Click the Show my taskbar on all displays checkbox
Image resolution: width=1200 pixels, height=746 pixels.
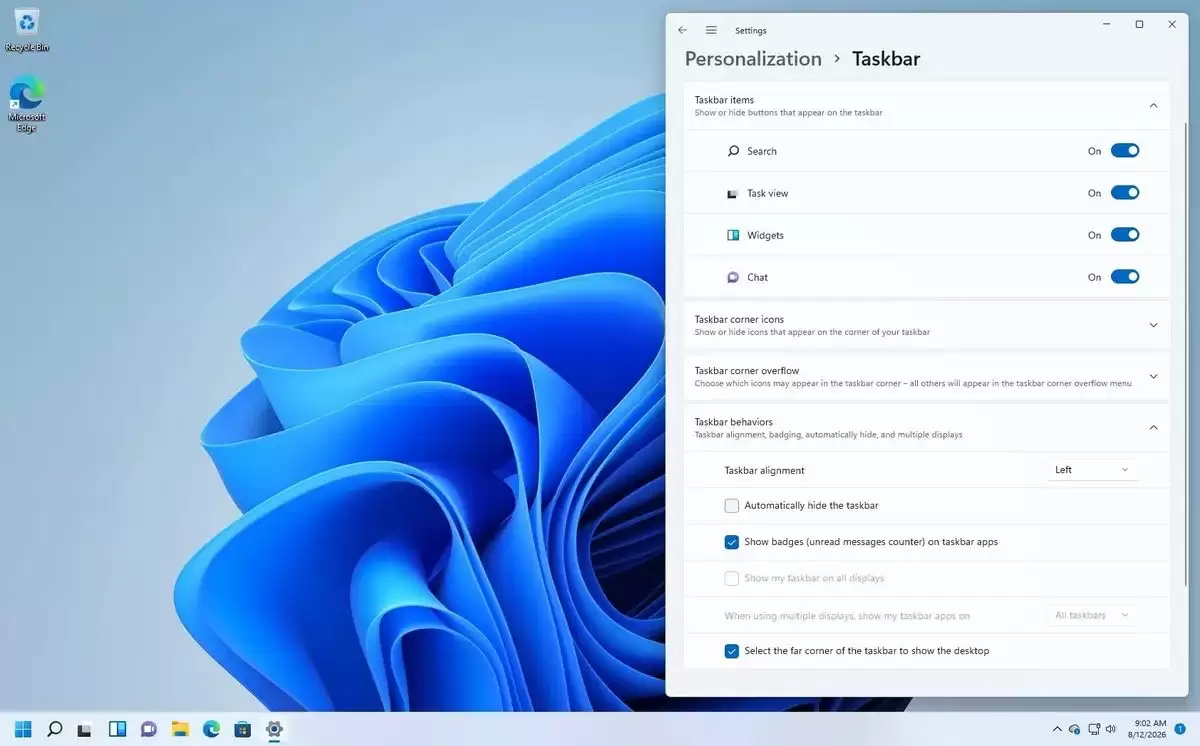(x=732, y=578)
